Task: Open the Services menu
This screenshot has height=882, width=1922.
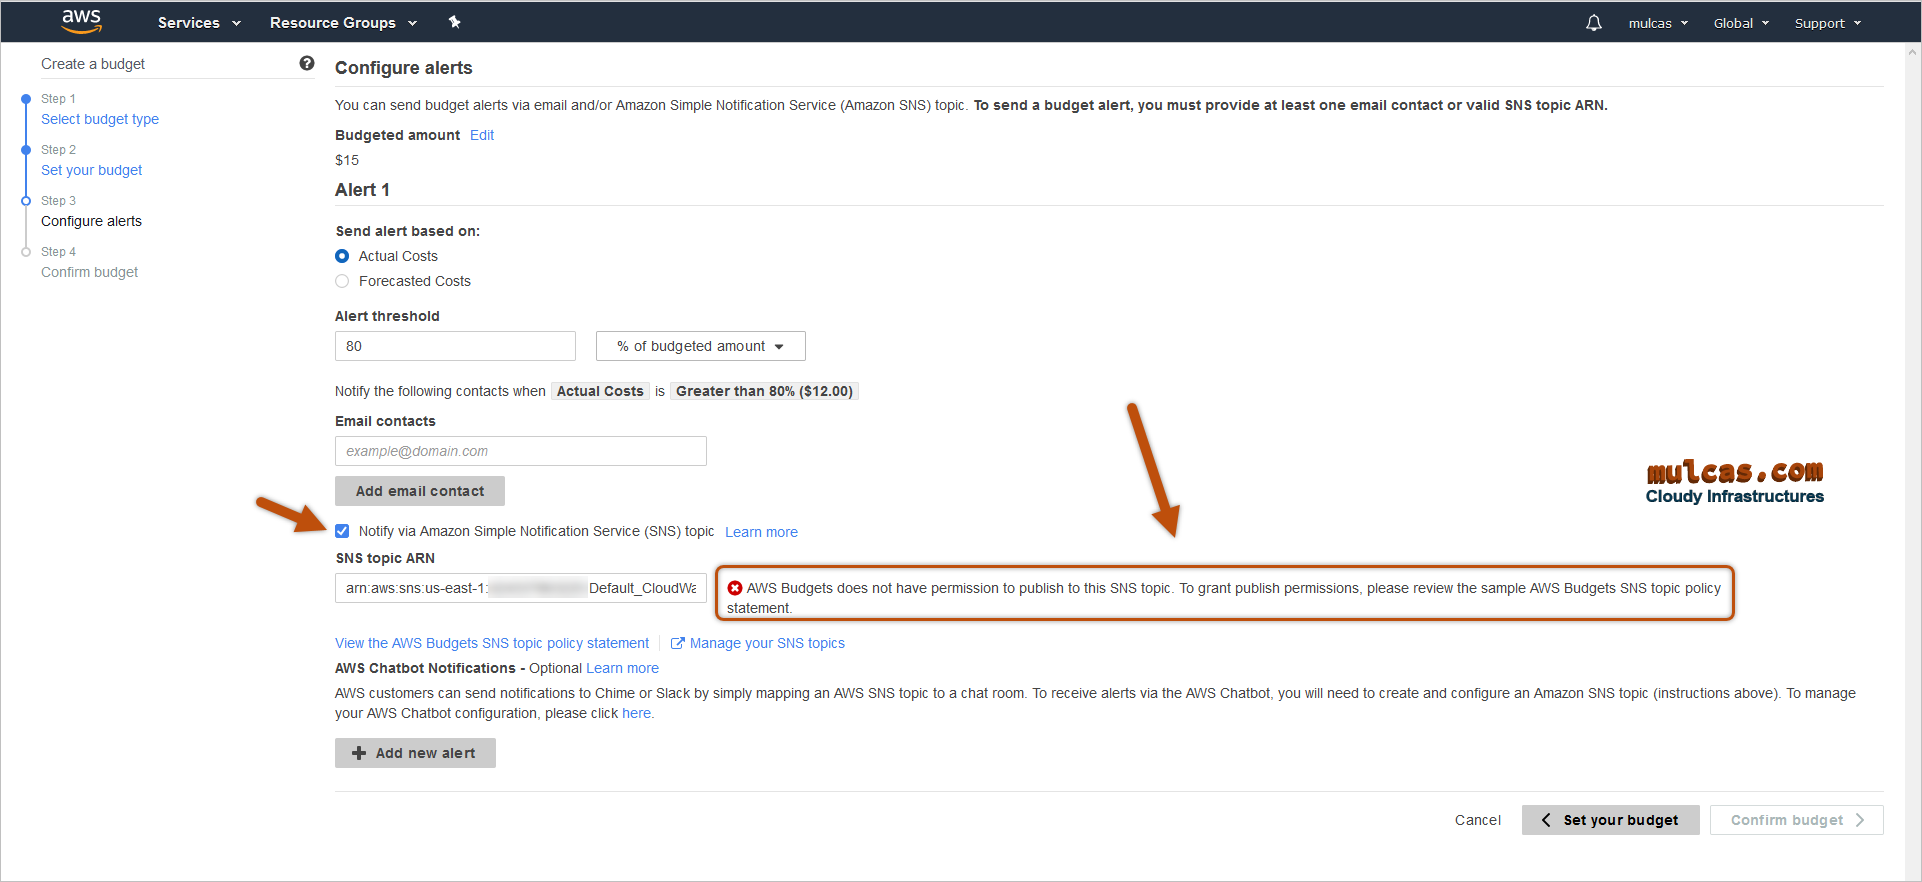Action: [x=199, y=23]
